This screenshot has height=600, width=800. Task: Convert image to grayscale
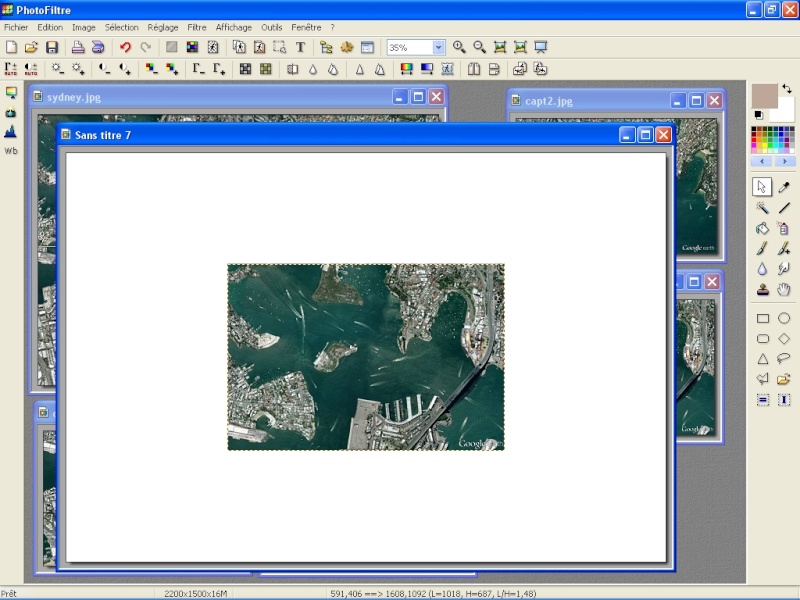coord(245,69)
